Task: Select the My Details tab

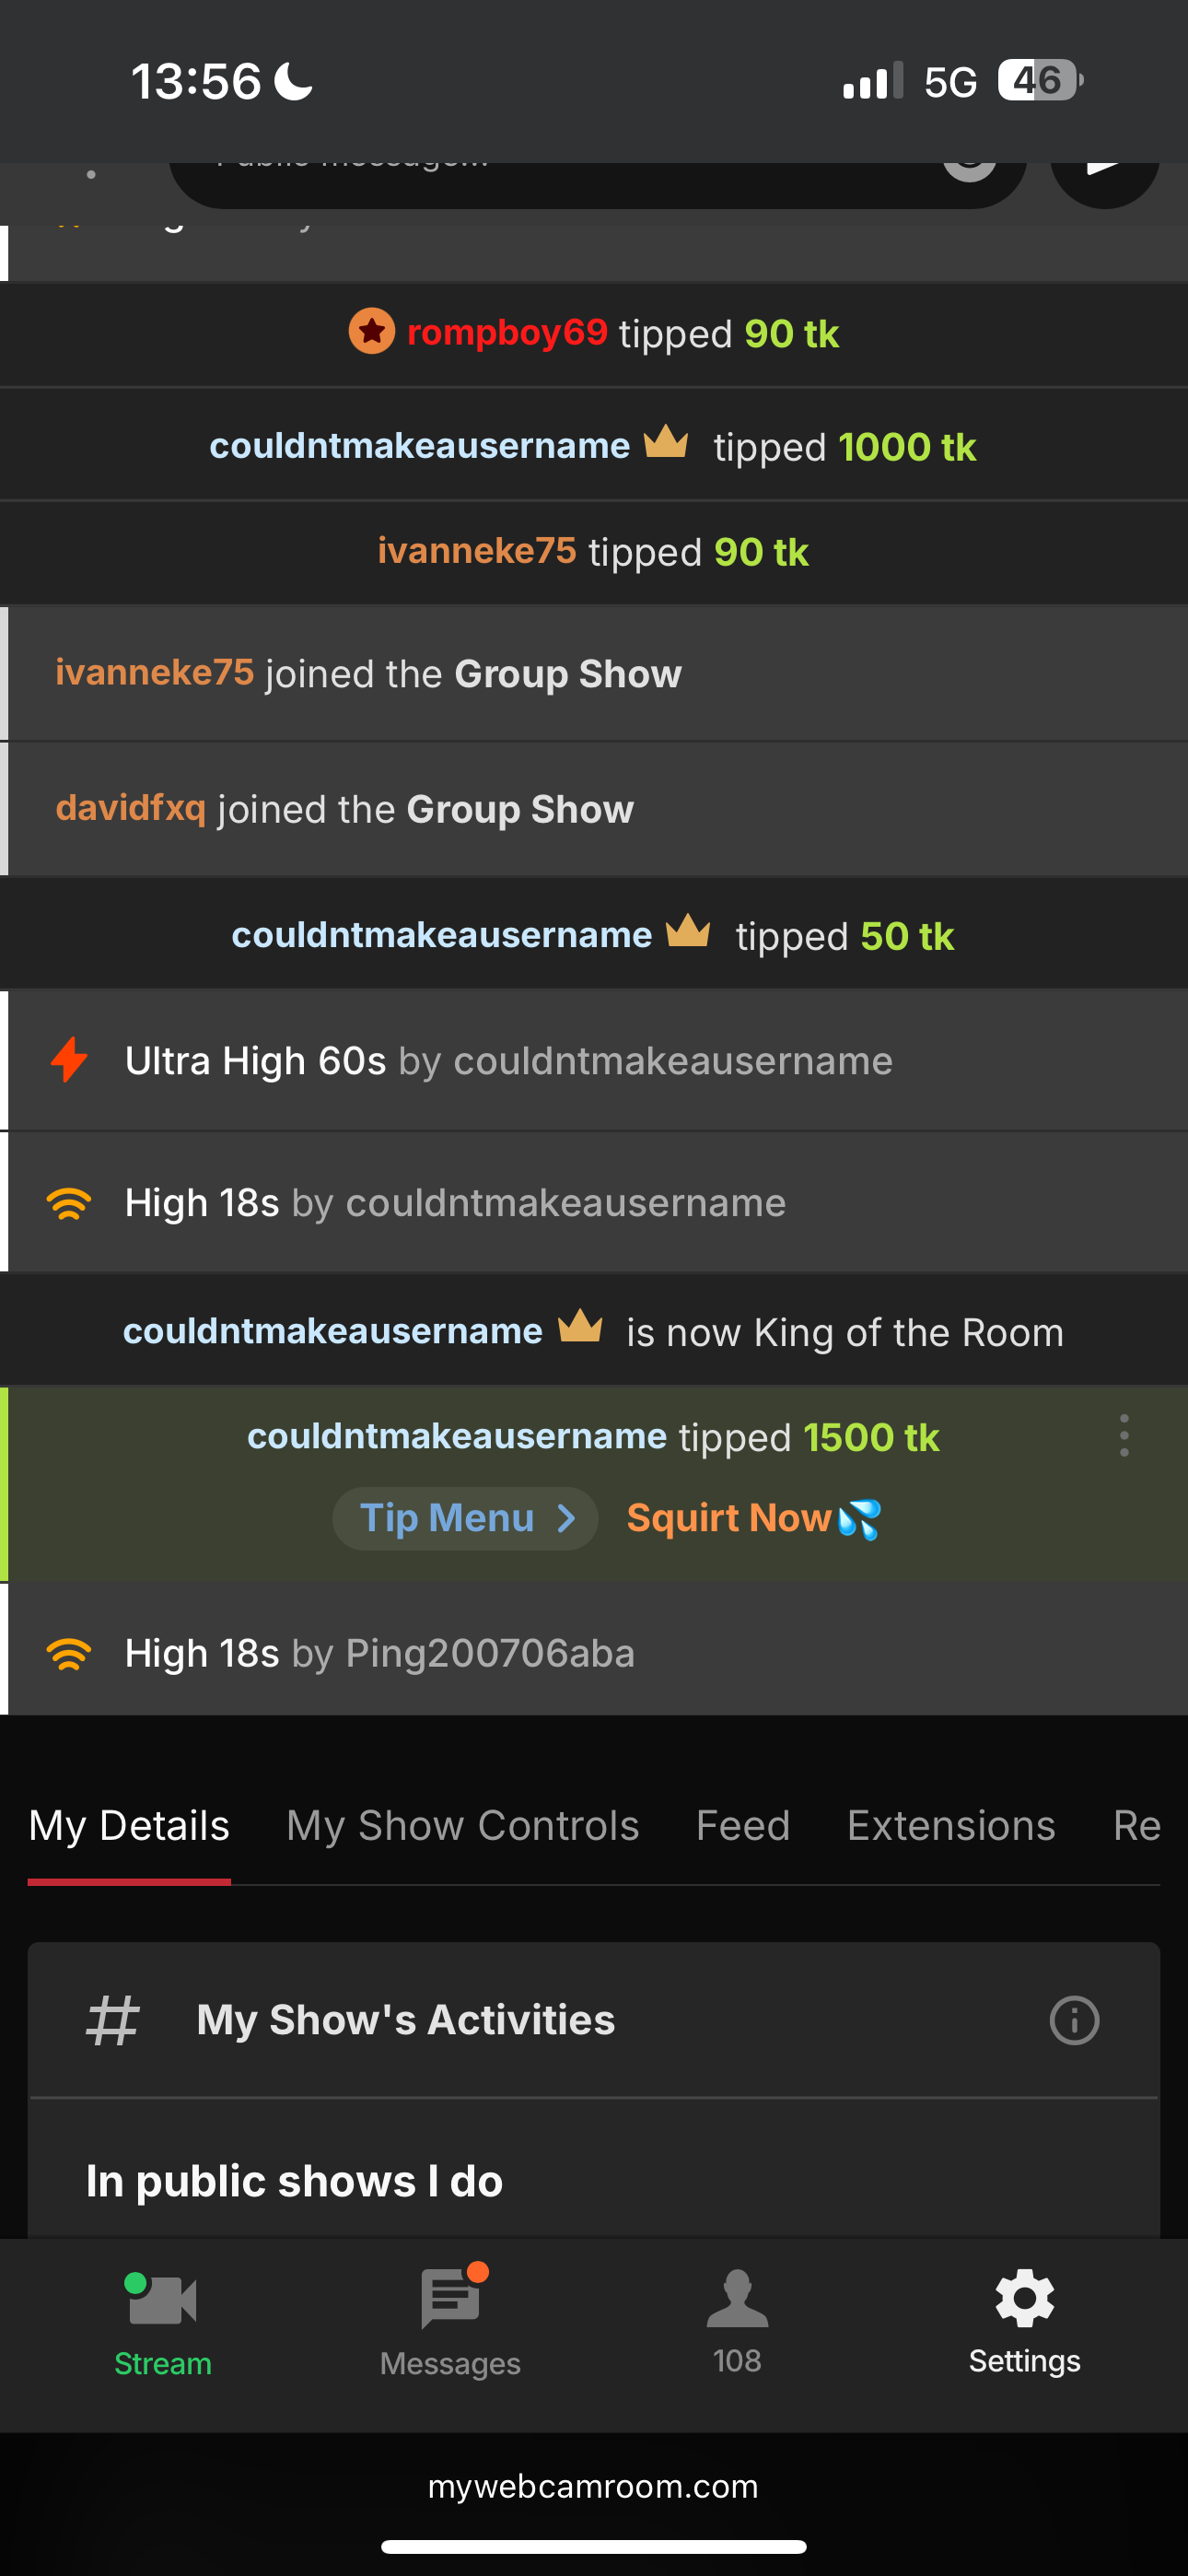Action: [129, 1826]
